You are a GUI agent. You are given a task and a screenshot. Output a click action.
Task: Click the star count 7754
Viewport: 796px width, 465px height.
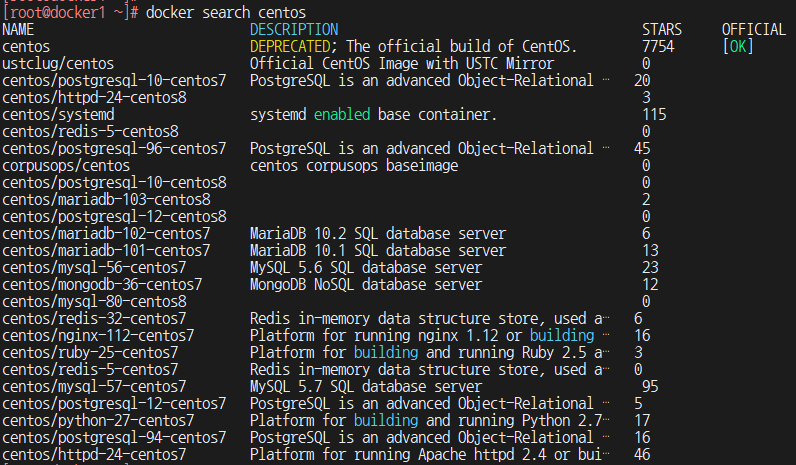pyautogui.click(x=658, y=47)
